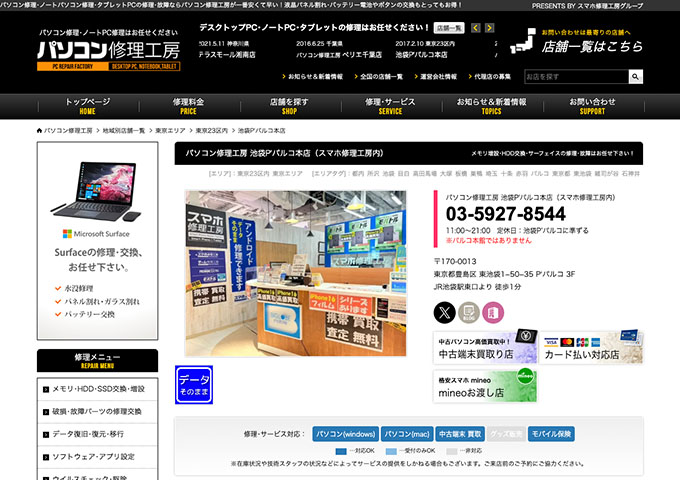Click the お店を探す search field
The width and height of the screenshot is (680, 480).
575,76
